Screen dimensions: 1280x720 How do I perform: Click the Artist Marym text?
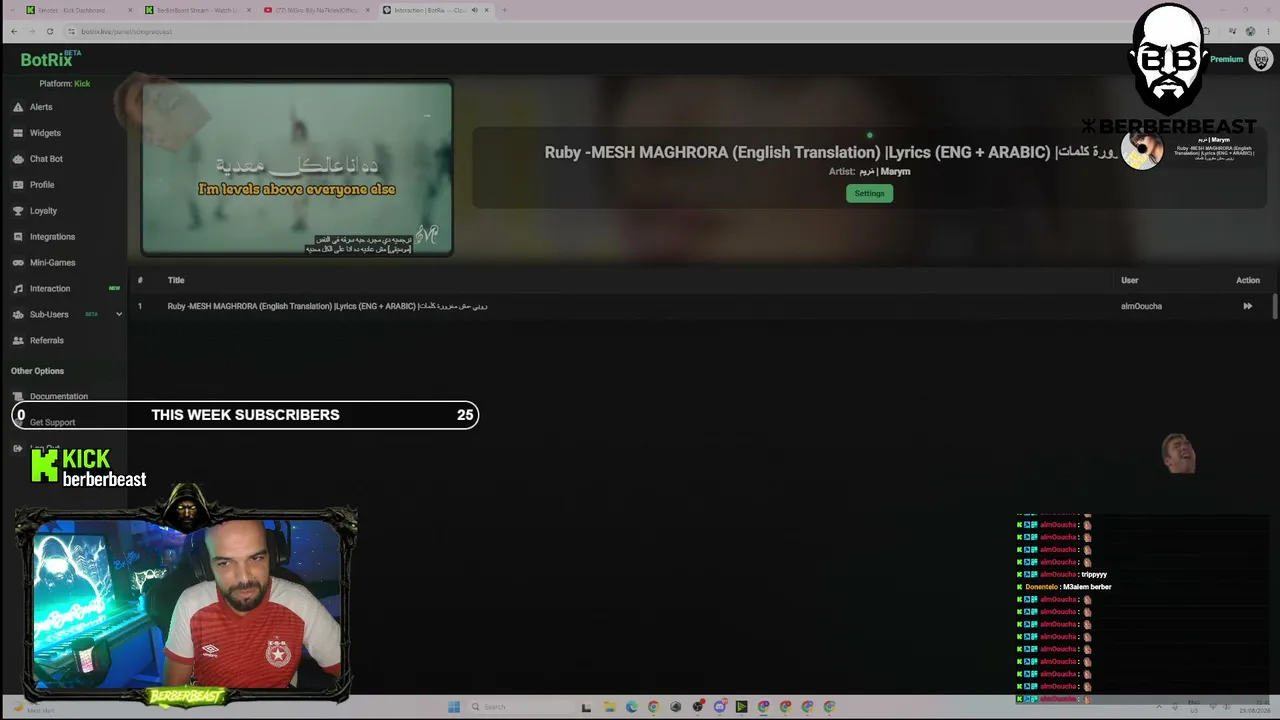pos(869,171)
